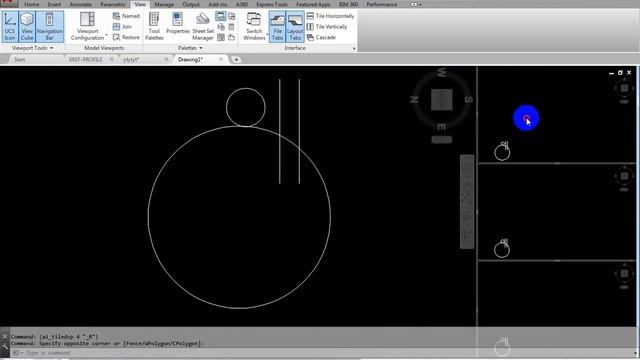Open the A360 ribbon tab
The height and width of the screenshot is (360, 640).
(x=242, y=4)
